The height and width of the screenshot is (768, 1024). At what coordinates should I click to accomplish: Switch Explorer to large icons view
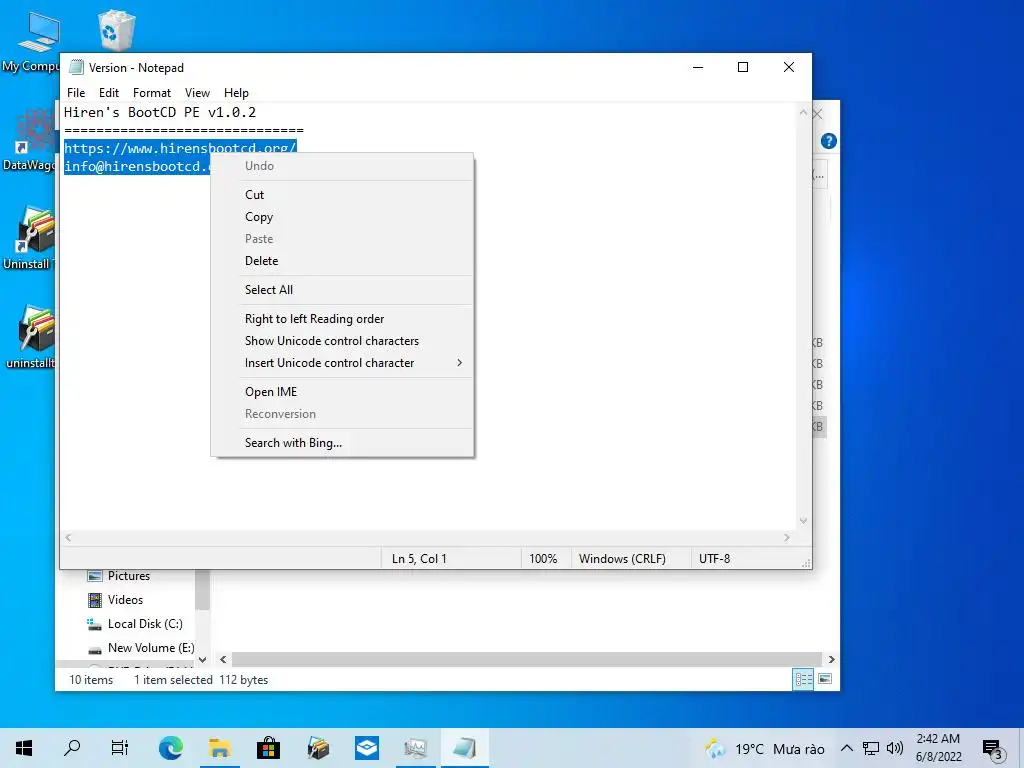[x=825, y=679]
